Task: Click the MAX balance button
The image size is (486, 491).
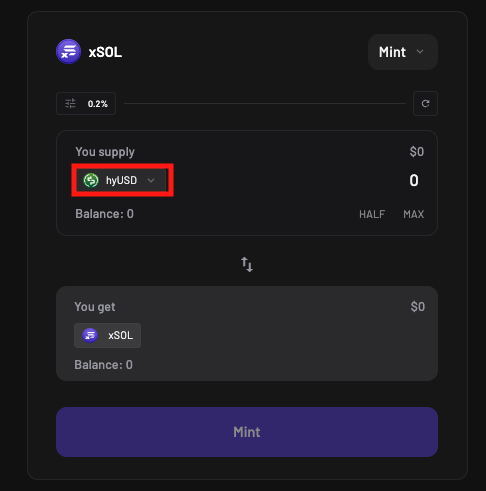Action: pyautogui.click(x=414, y=214)
